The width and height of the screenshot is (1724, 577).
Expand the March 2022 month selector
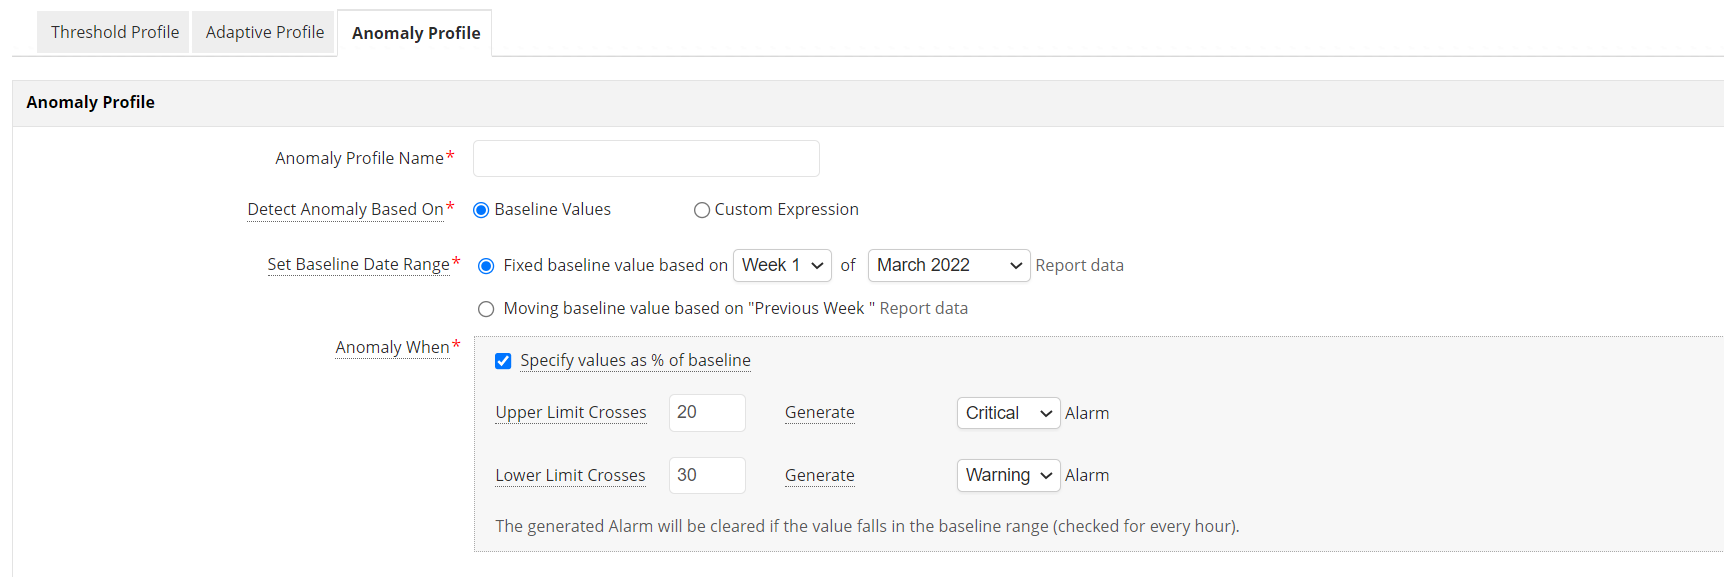click(x=947, y=265)
